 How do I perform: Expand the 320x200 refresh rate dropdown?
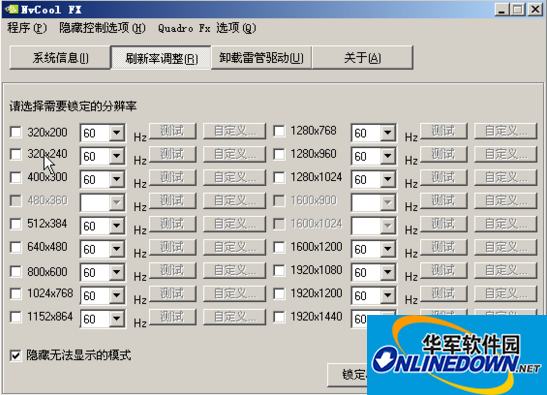pyautogui.click(x=117, y=133)
